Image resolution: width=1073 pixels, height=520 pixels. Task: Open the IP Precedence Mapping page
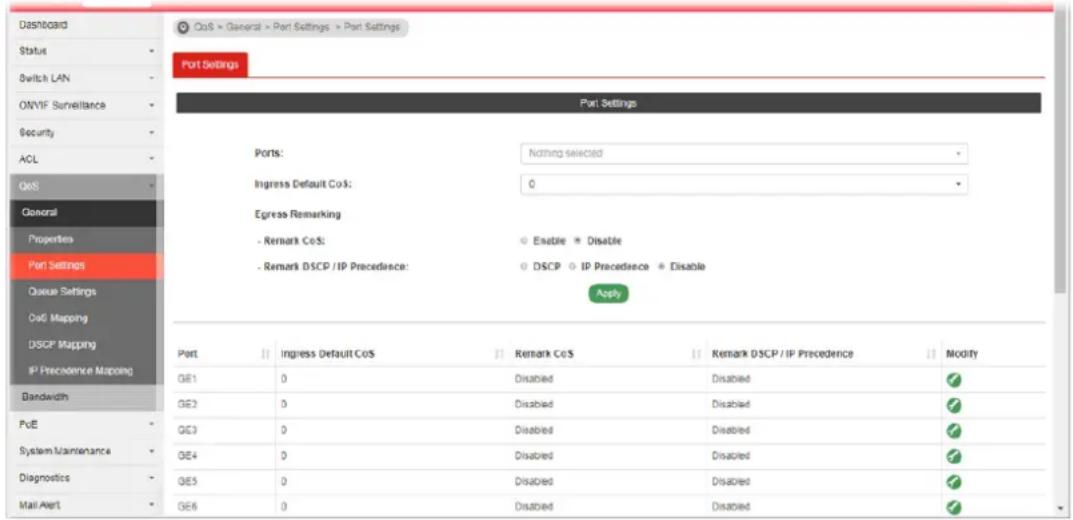click(82, 371)
